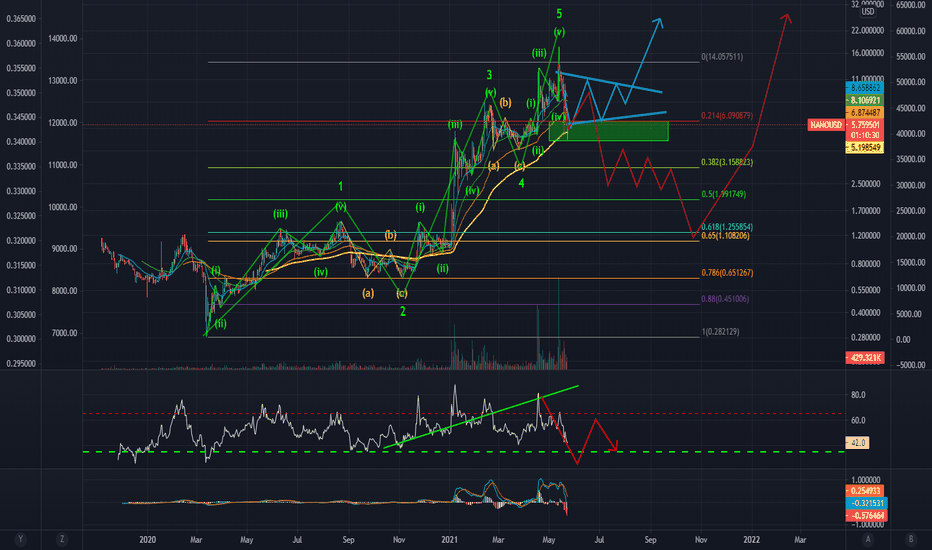Image resolution: width=932 pixels, height=550 pixels.
Task: Click the orange 0.254933 MACD value label
Action: coord(866,491)
